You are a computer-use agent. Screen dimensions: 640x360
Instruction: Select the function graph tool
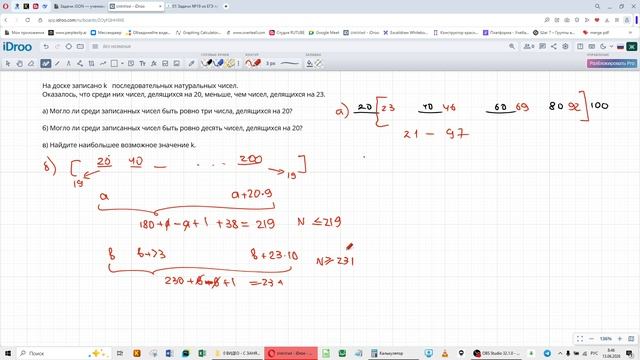[x=103, y=64]
